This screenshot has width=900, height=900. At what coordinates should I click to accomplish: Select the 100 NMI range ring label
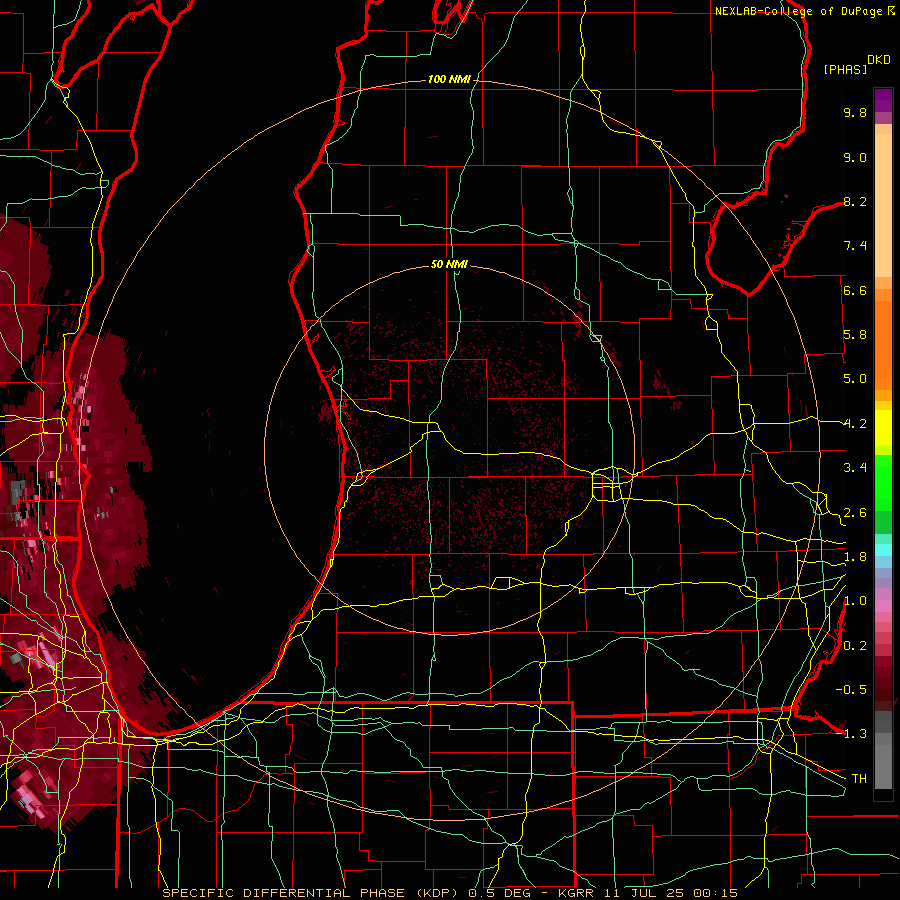pos(449,79)
